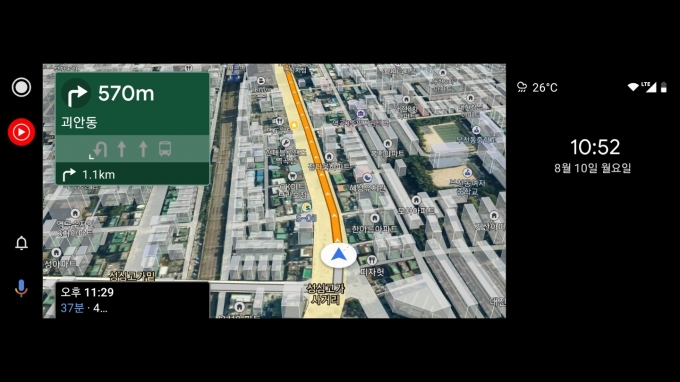The height and width of the screenshot is (382, 680).
Task: Select the right-turn arrow beside 570m
Action: point(77,95)
